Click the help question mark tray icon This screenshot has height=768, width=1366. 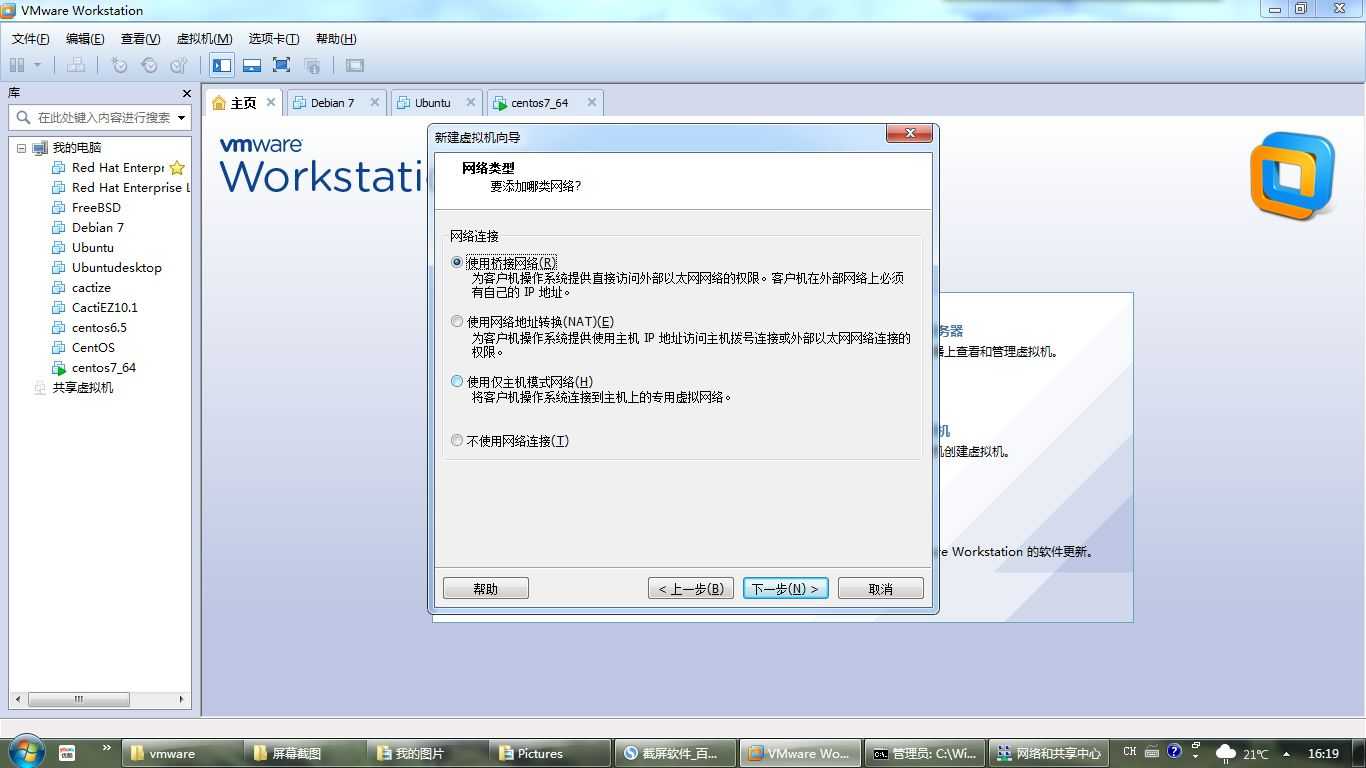pos(1175,751)
